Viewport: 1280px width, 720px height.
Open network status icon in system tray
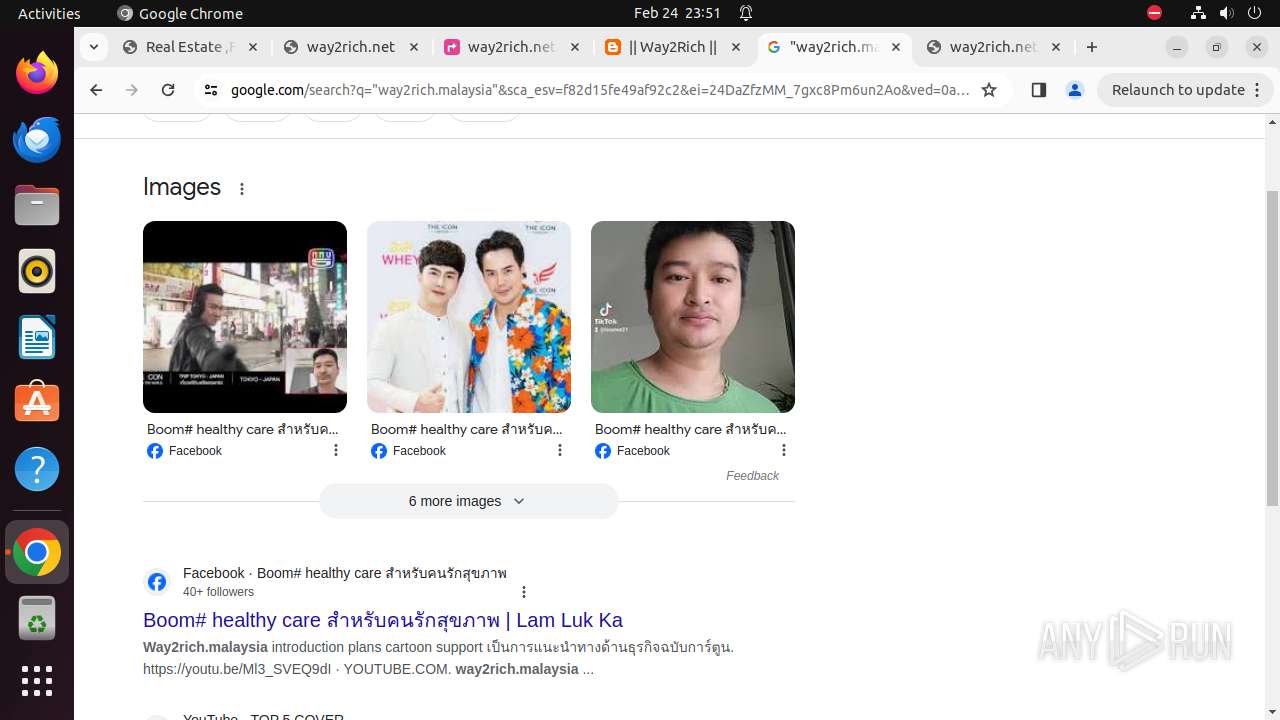click(x=1198, y=13)
